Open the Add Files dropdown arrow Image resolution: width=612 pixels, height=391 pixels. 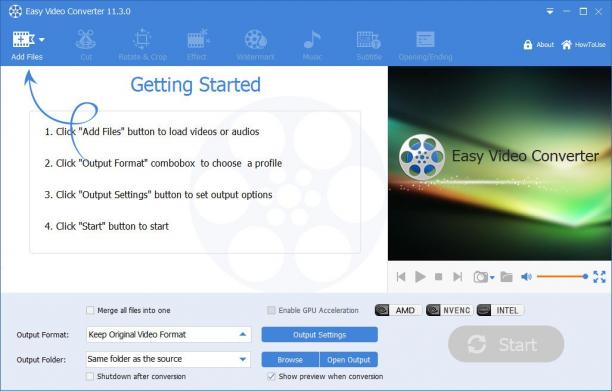(x=42, y=40)
